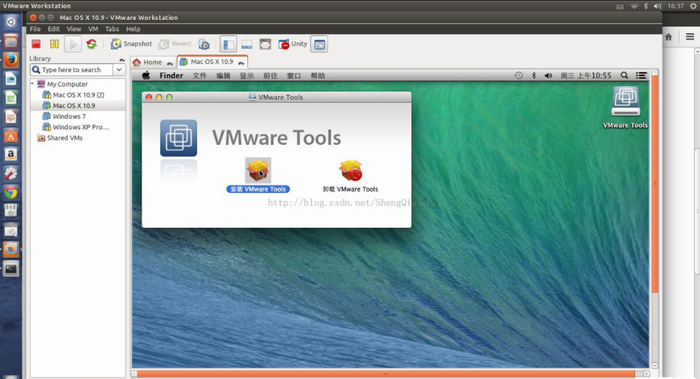The image size is (700, 379).
Task: Open the 帮助 menu in Finder
Action: click(318, 76)
